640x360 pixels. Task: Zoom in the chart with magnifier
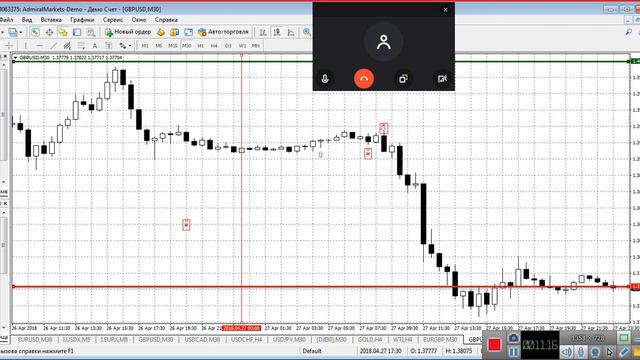coord(307,32)
